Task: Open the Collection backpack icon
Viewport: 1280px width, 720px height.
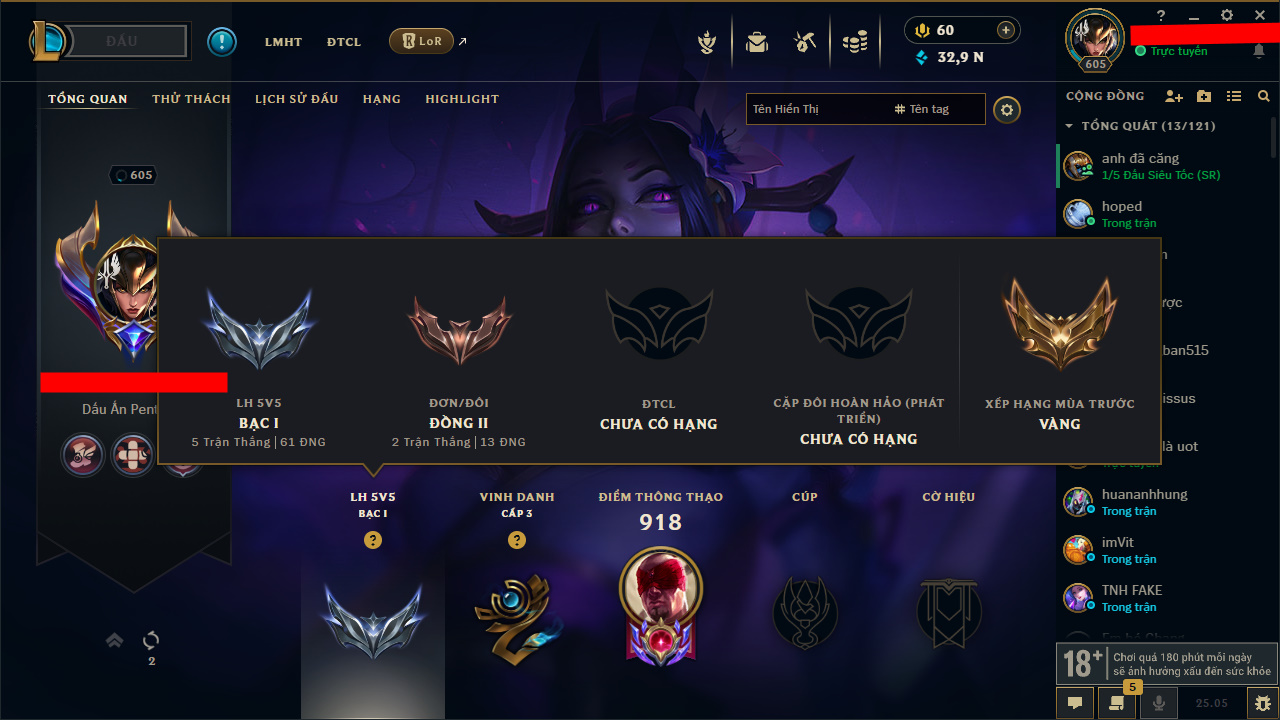Action: click(x=757, y=42)
